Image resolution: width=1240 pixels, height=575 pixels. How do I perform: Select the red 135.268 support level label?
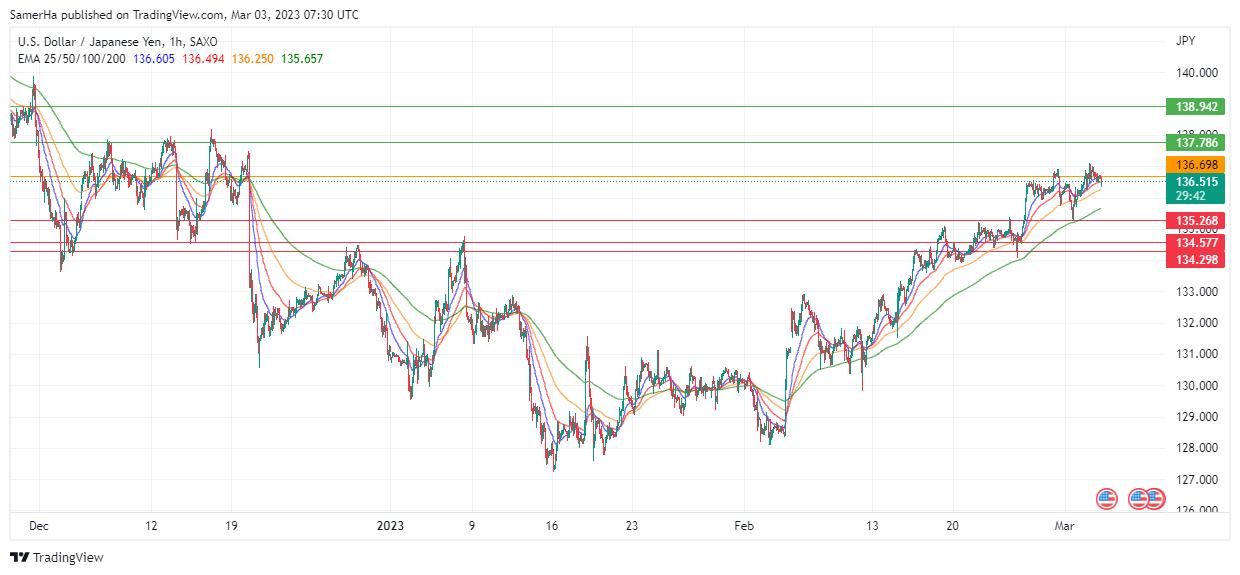1196,221
